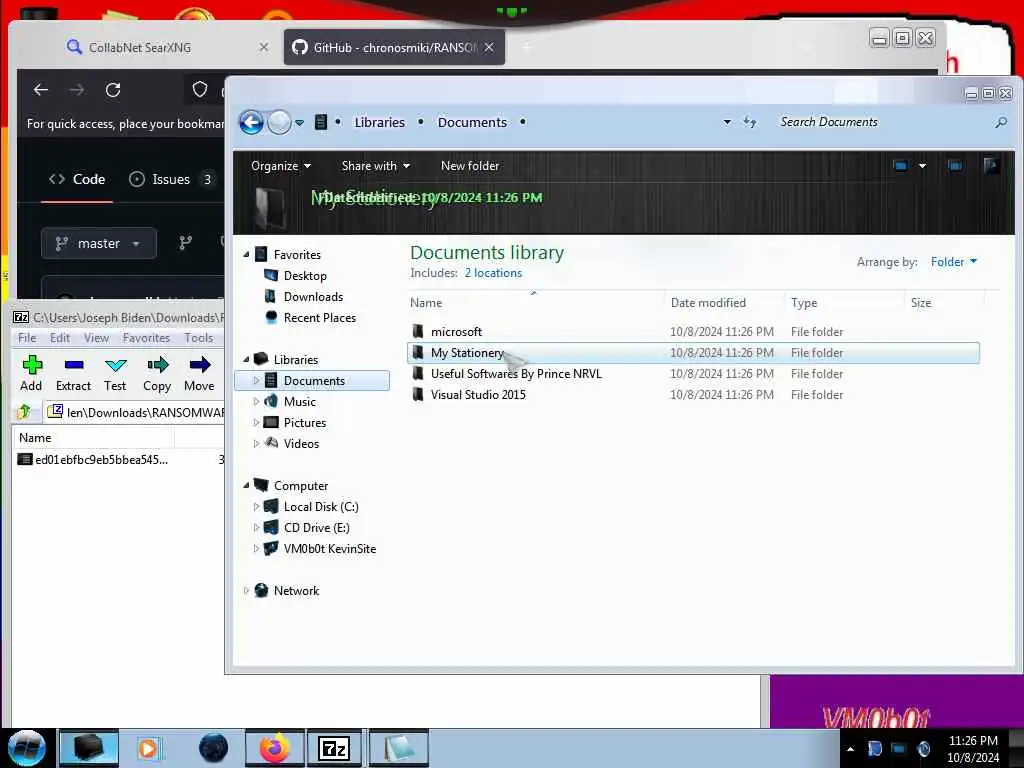Screen dimensions: 1024x768
Task: Open the master branch dropdown on GitHub
Action: click(99, 244)
